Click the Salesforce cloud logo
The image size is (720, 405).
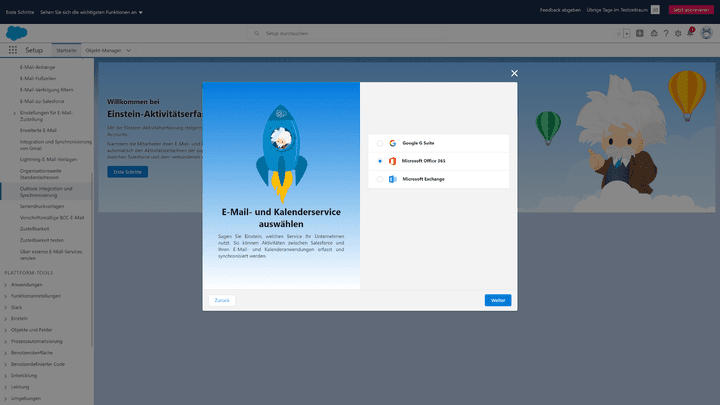click(14, 33)
